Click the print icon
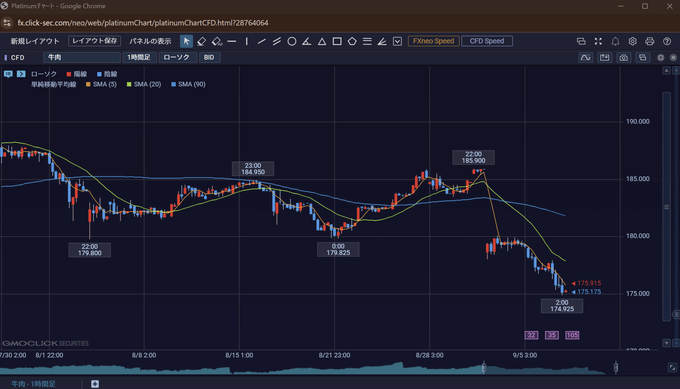The image size is (680, 389). point(650,41)
